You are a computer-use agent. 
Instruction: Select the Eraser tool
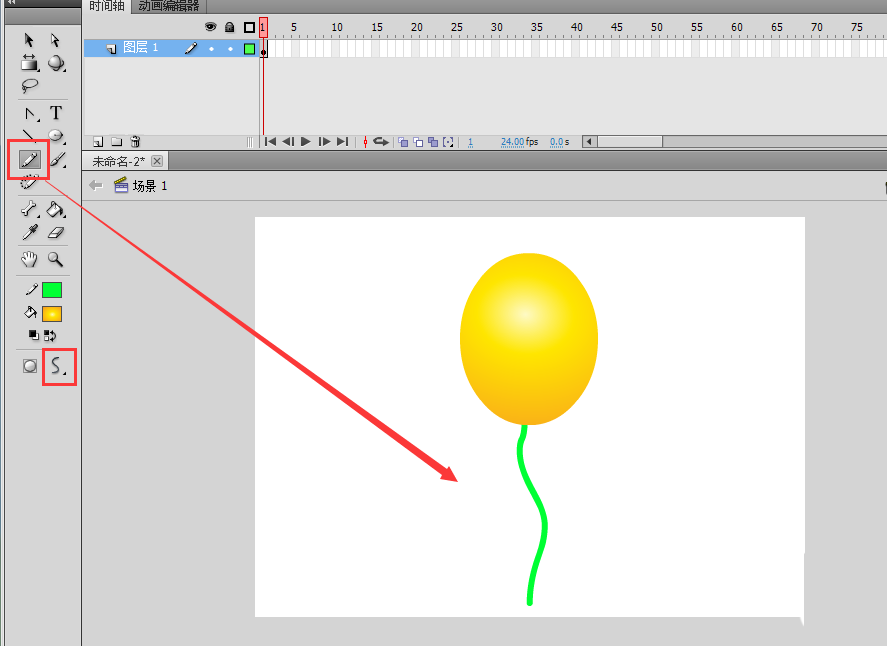click(x=55, y=232)
